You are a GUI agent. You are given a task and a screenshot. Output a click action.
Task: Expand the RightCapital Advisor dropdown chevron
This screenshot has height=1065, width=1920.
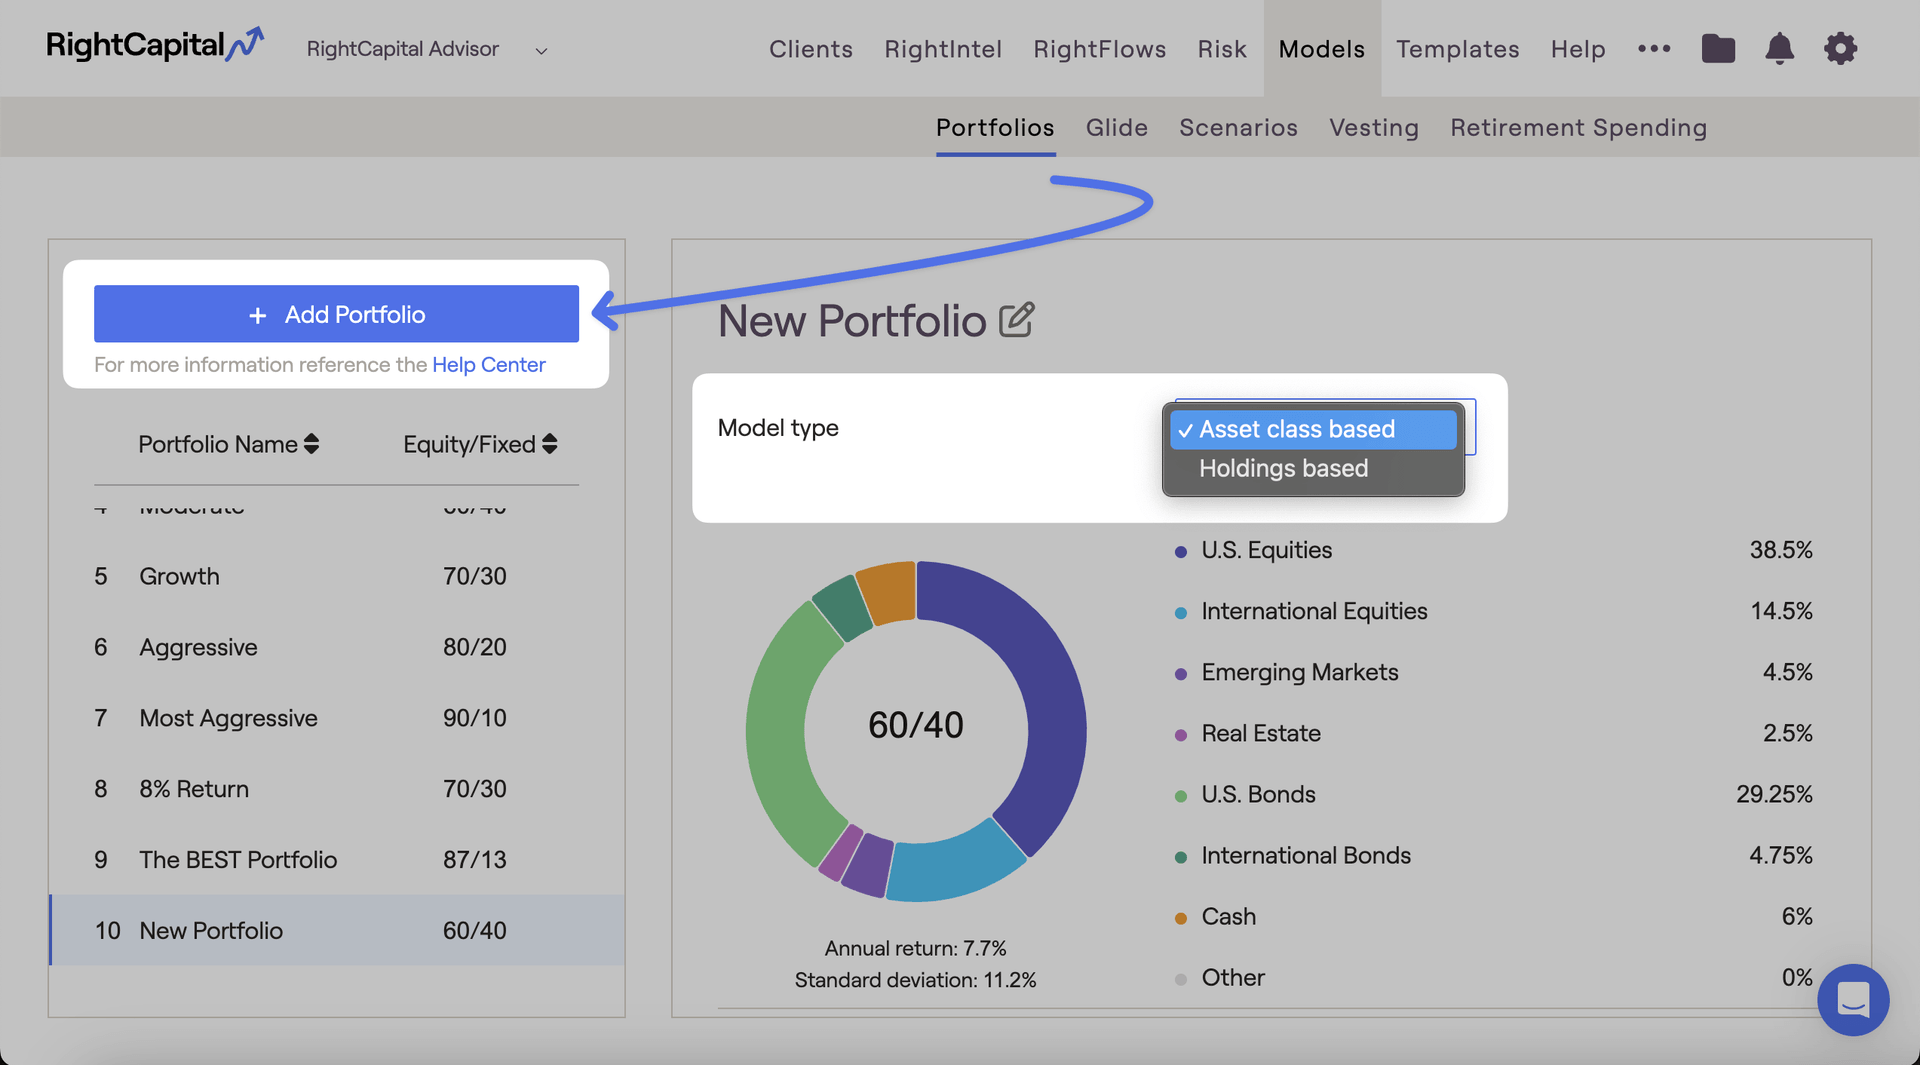click(x=541, y=50)
